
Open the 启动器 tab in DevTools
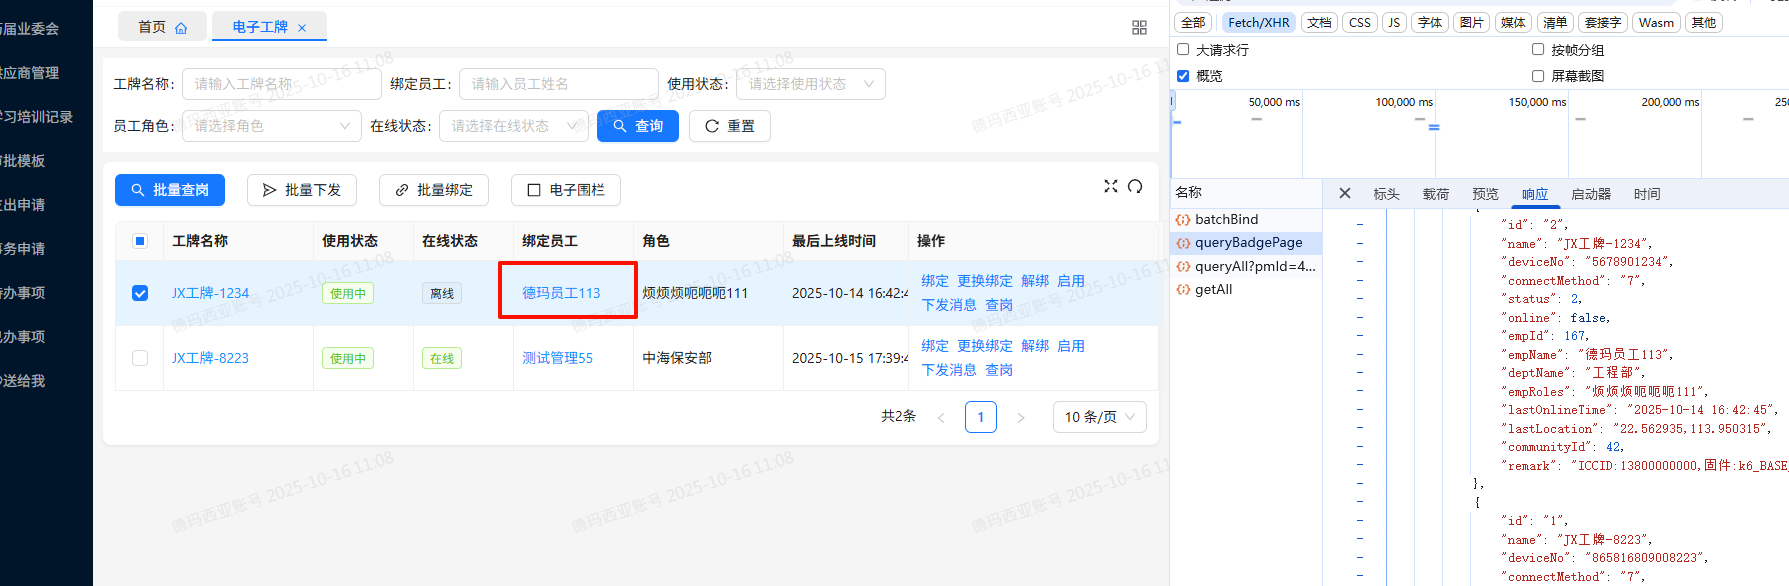coord(1591,194)
